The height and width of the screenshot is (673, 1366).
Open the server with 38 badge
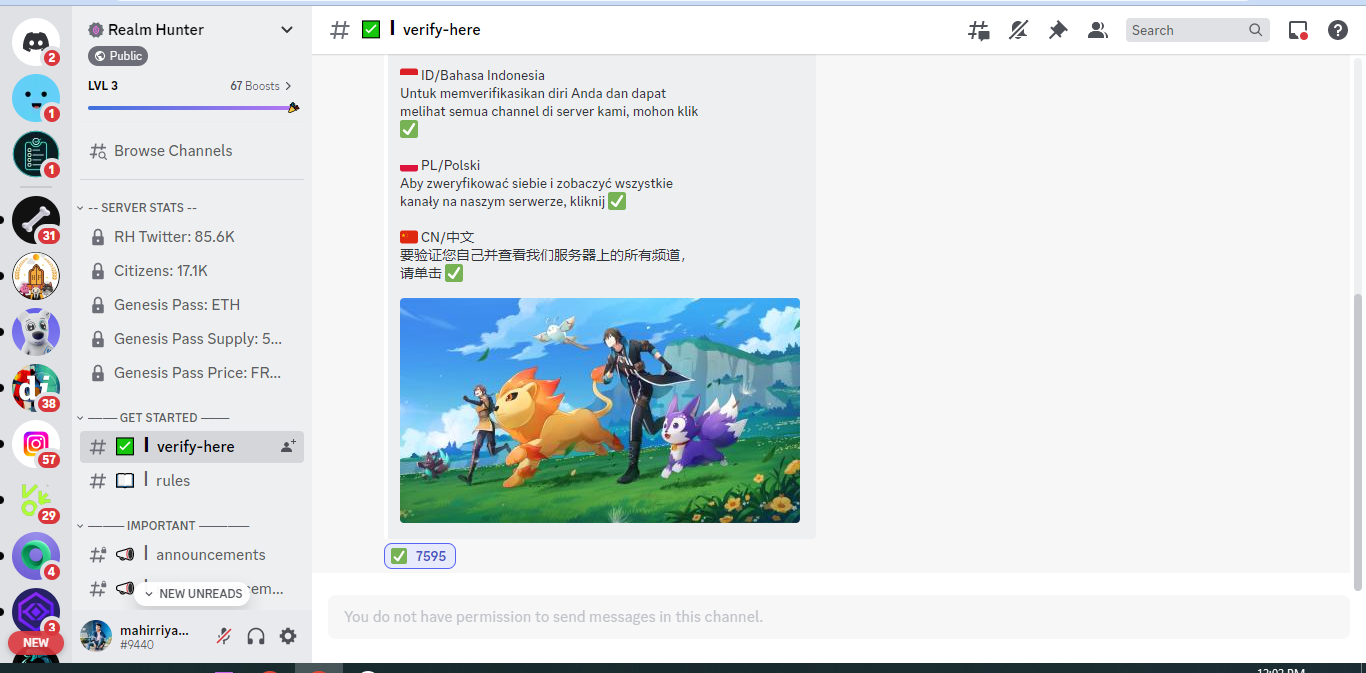pyautogui.click(x=36, y=388)
